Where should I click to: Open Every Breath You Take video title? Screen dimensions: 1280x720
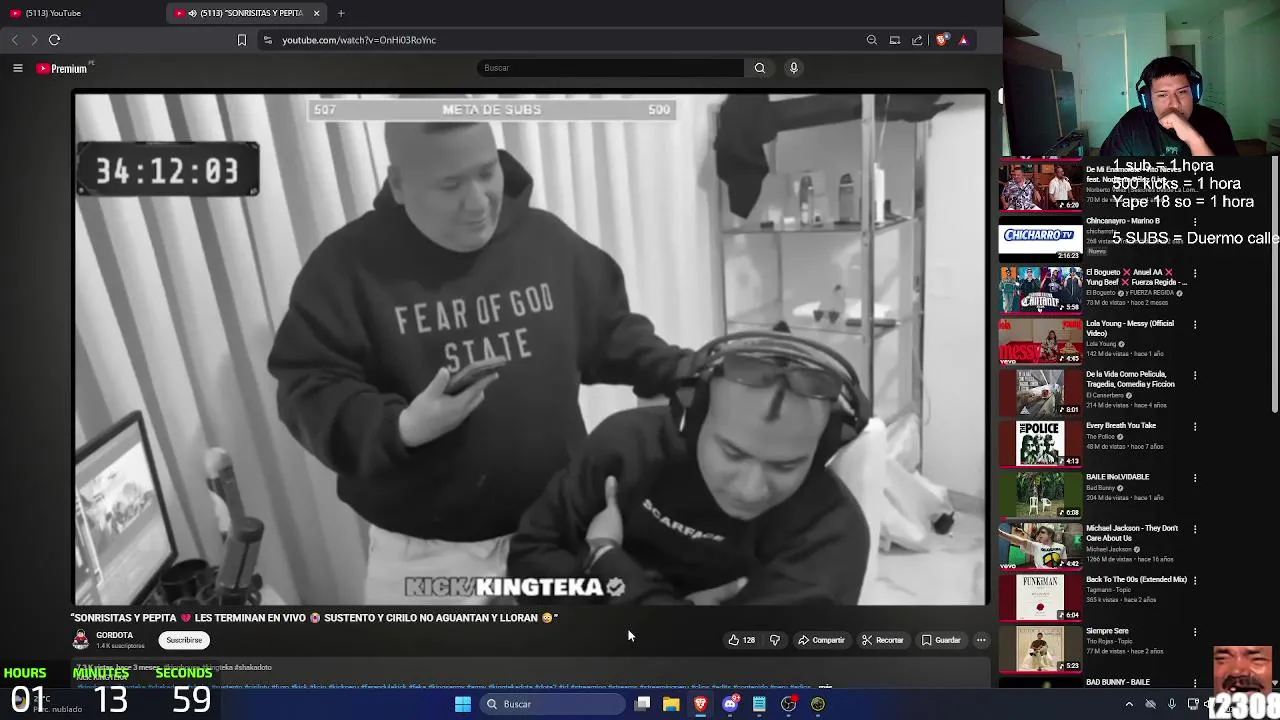tap(1121, 425)
